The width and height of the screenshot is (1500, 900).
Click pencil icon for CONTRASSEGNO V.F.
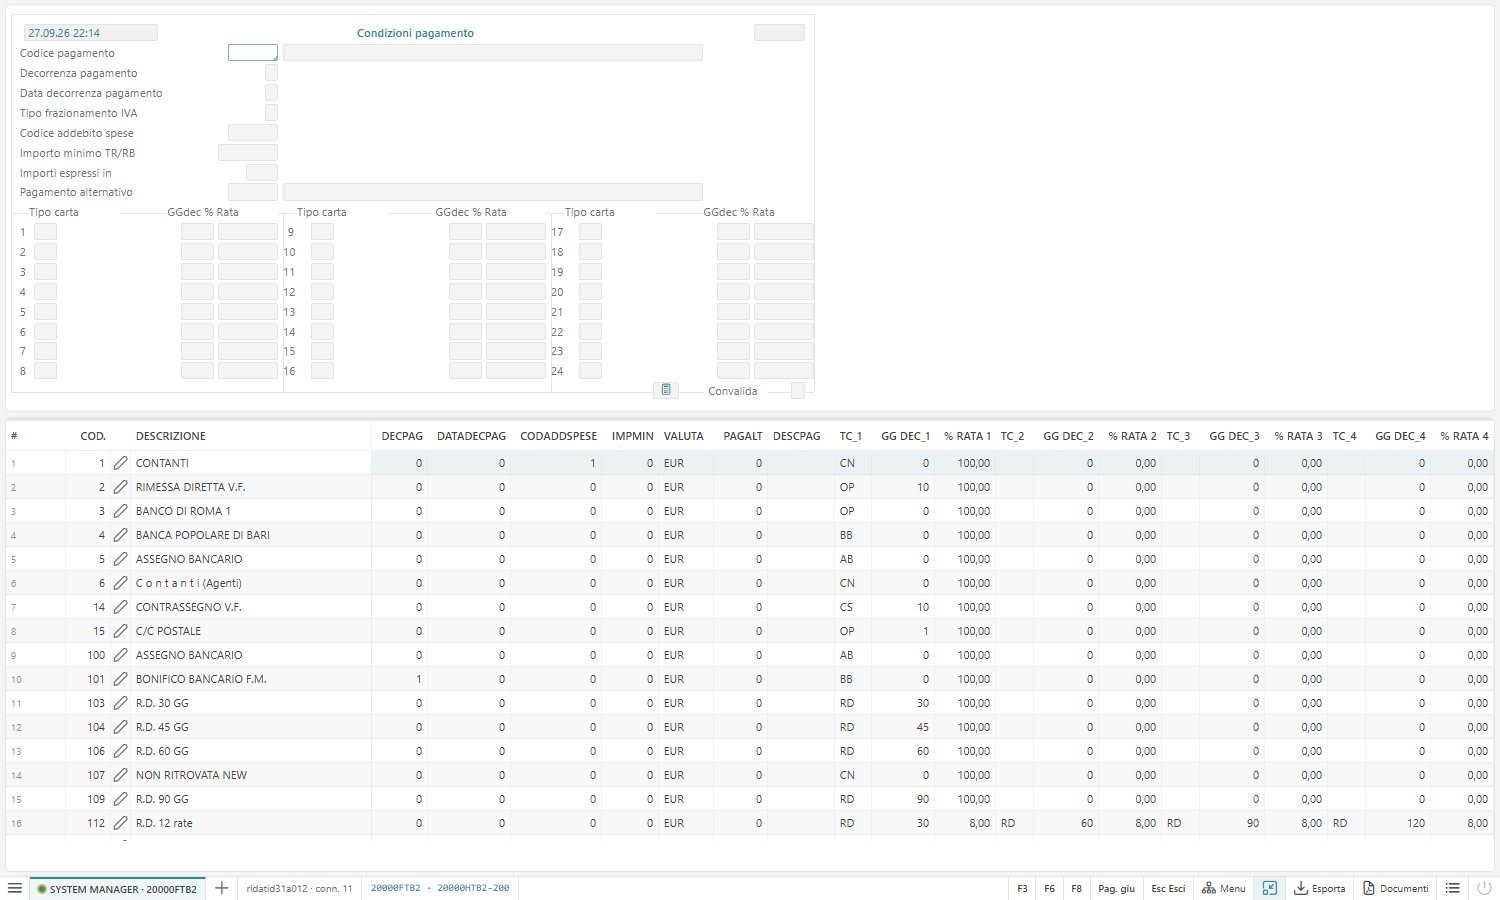tap(121, 607)
